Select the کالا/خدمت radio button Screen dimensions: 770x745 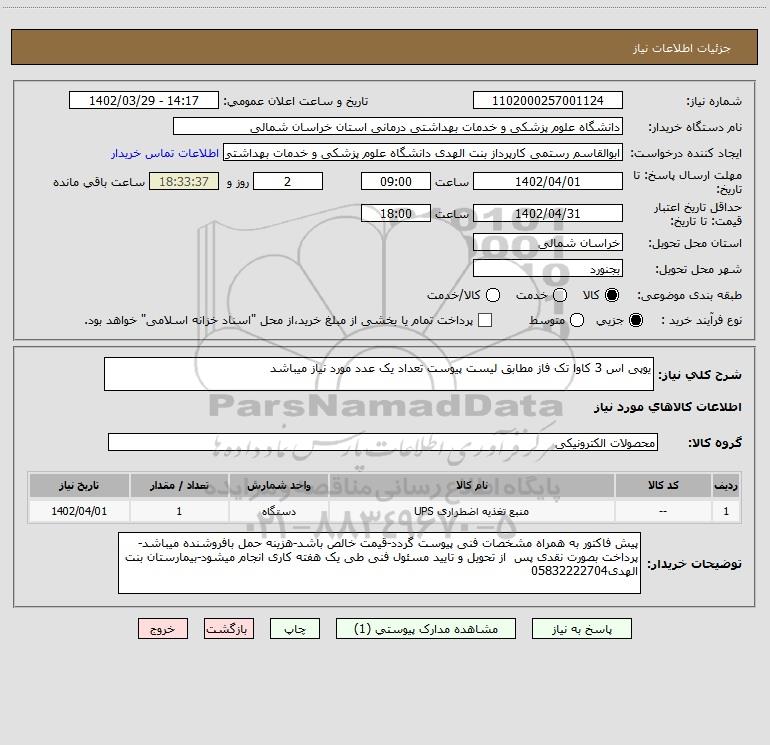pyautogui.click(x=493, y=295)
